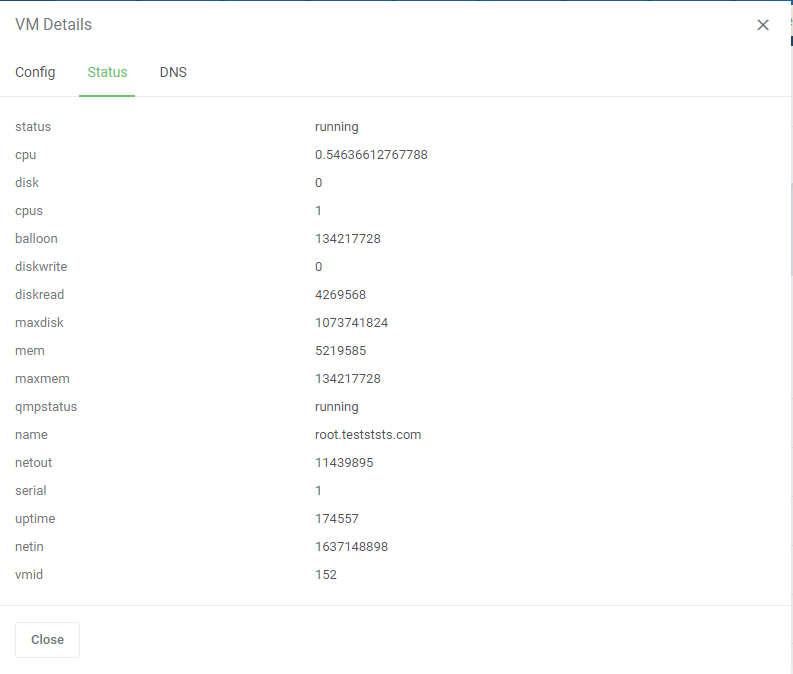Select the balloon value 134217728
Viewport: 793px width, 674px height.
(347, 239)
